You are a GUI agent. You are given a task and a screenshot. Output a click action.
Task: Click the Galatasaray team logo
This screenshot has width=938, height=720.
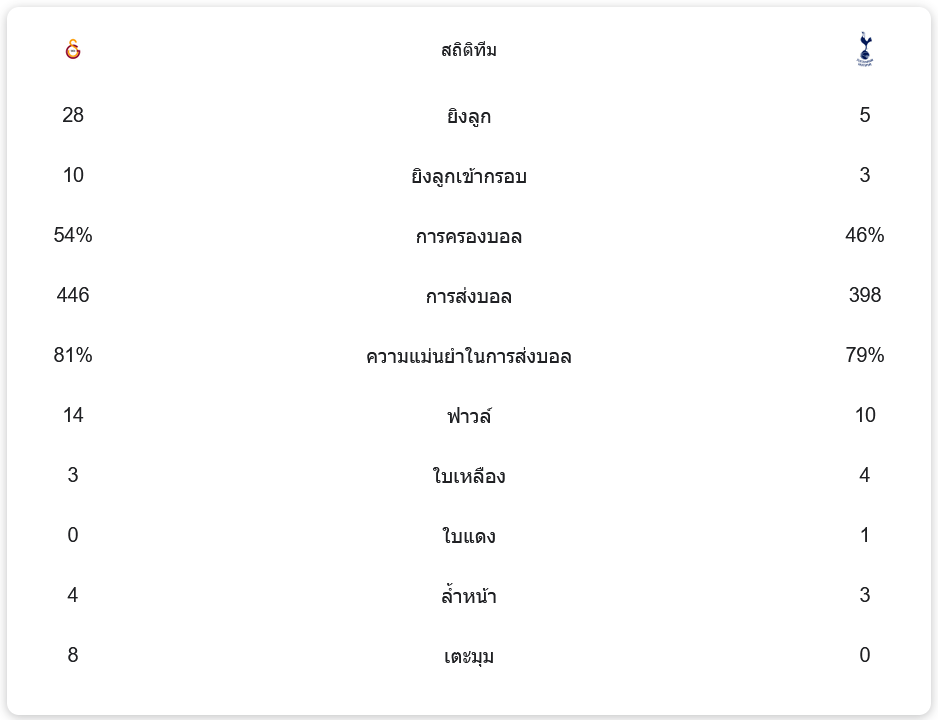(72, 49)
